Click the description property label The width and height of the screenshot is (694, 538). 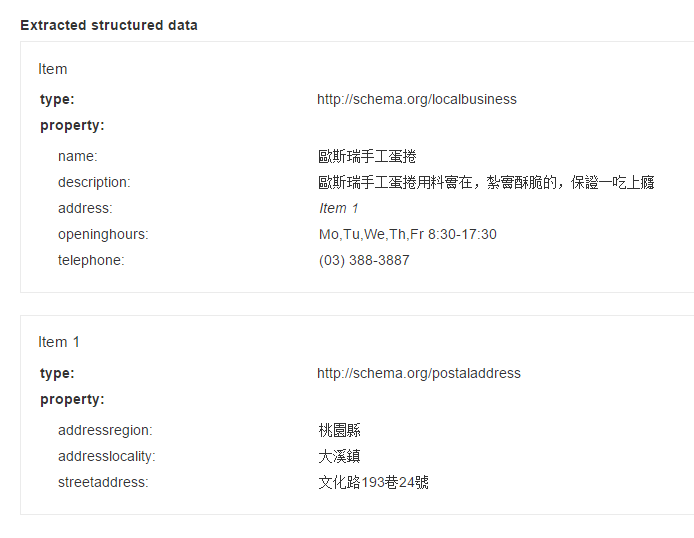coord(94,182)
